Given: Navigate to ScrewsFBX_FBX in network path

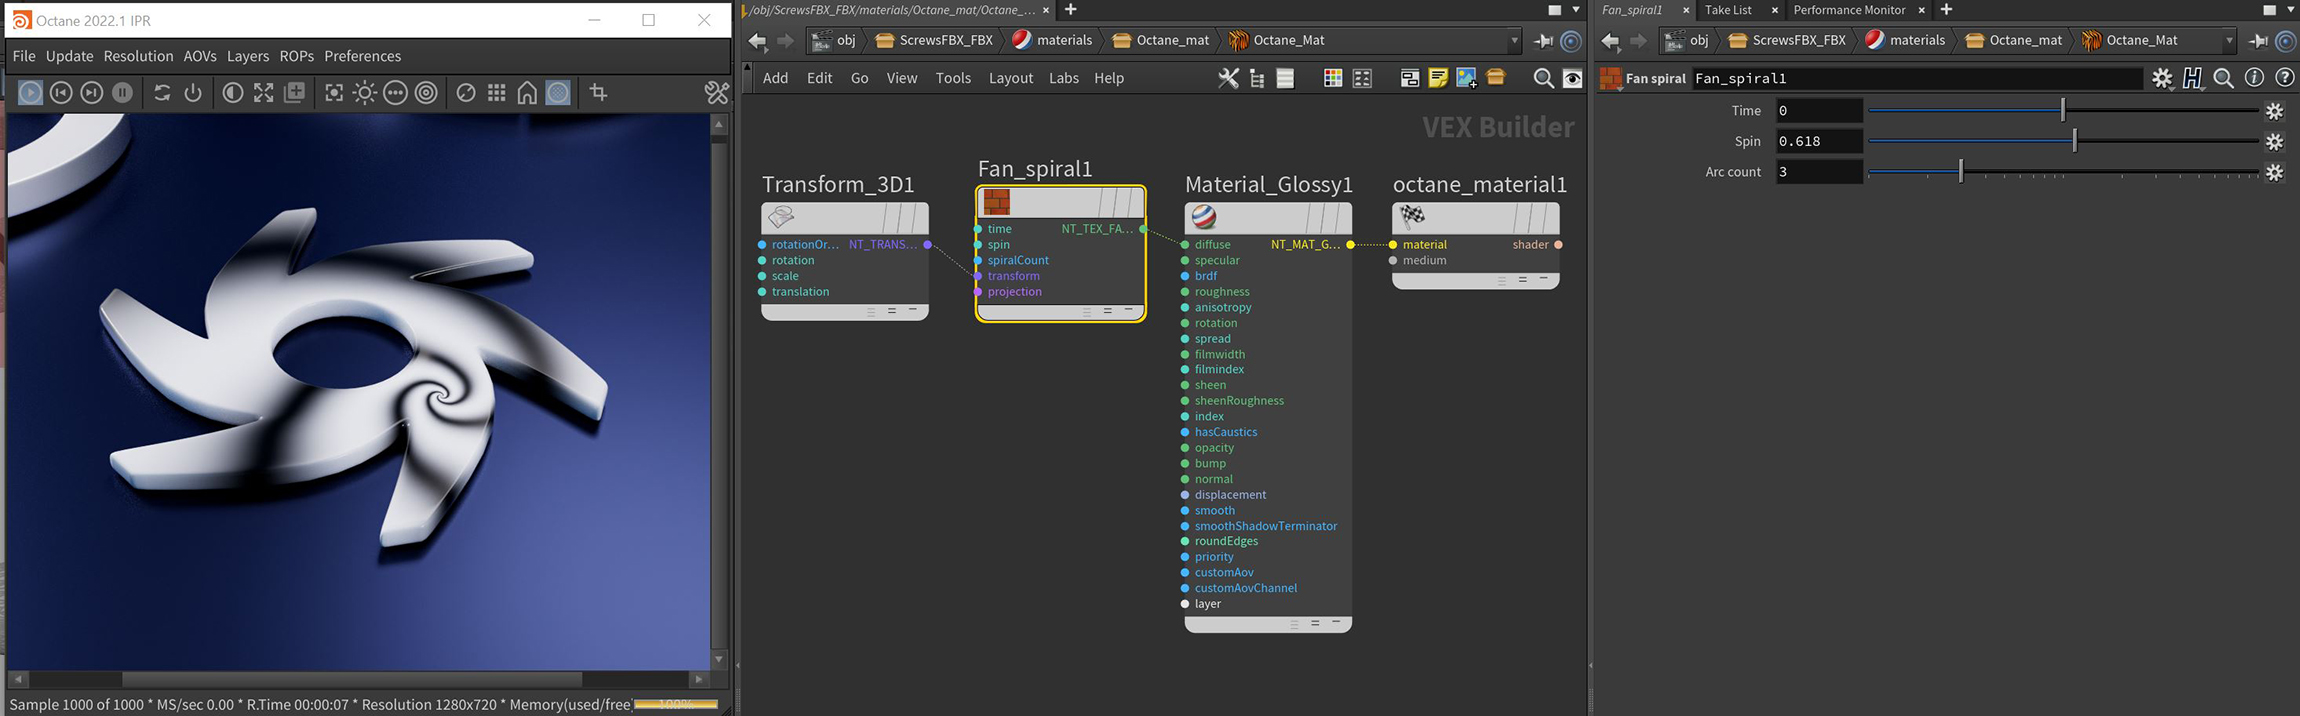Looking at the screenshot, I should pos(945,41).
